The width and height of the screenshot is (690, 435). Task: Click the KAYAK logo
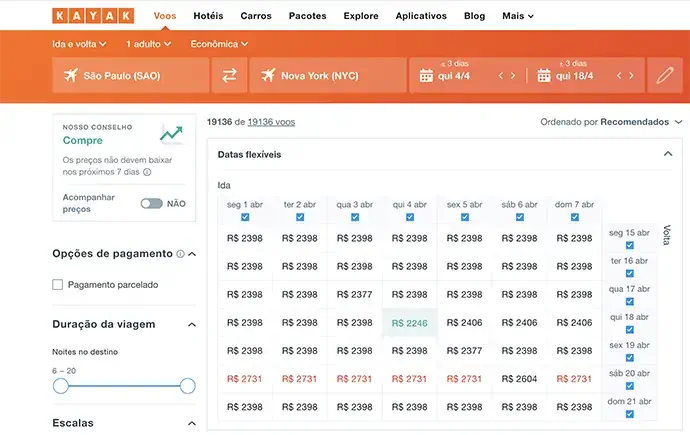[93, 16]
